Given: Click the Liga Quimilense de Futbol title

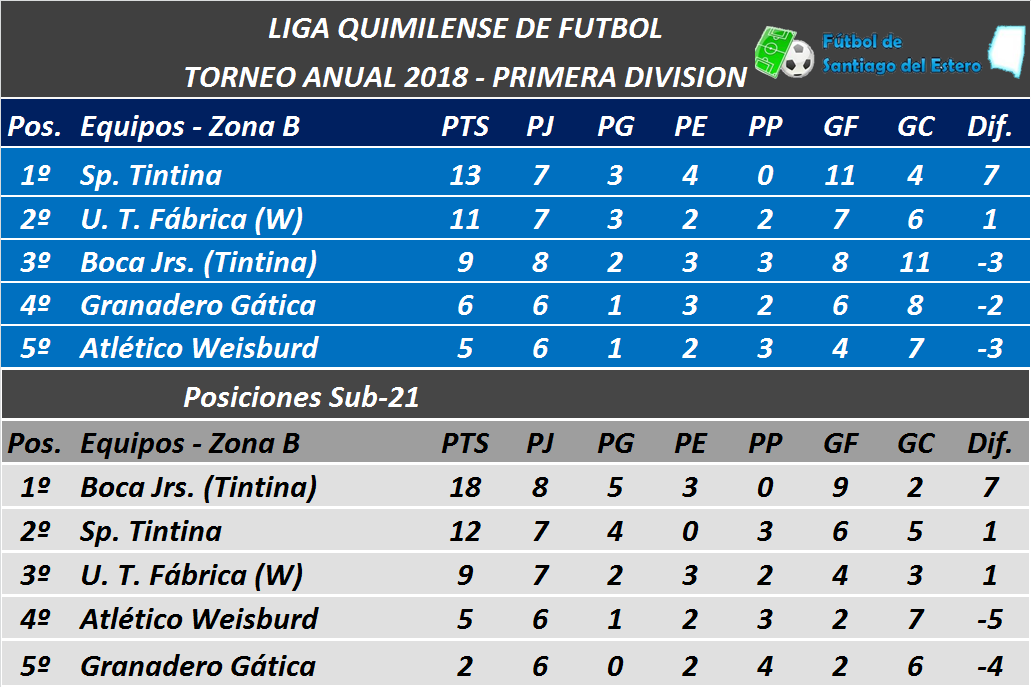Looking at the screenshot, I should [465, 28].
